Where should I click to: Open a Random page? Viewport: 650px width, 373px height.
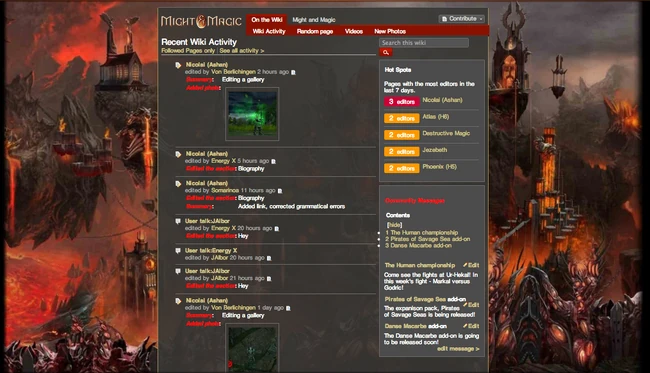click(x=315, y=31)
